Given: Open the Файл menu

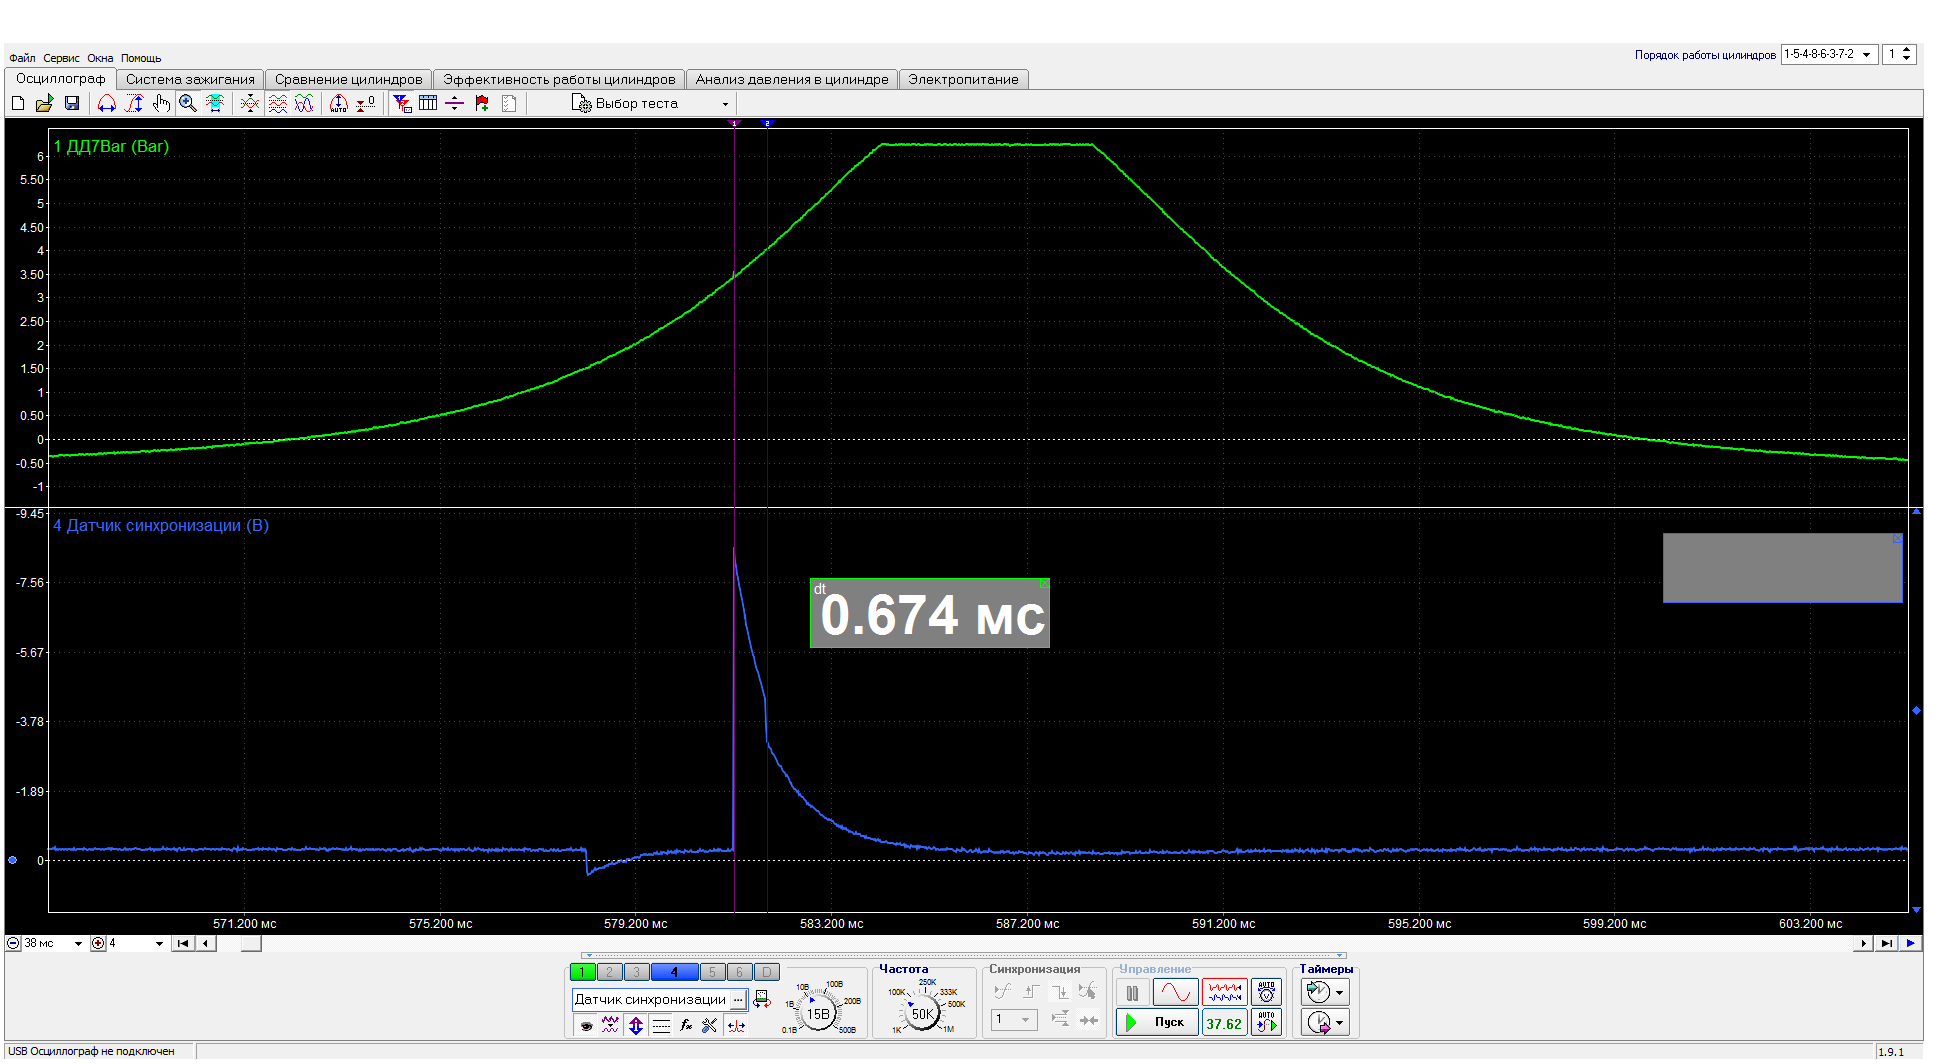Looking at the screenshot, I should tap(22, 58).
